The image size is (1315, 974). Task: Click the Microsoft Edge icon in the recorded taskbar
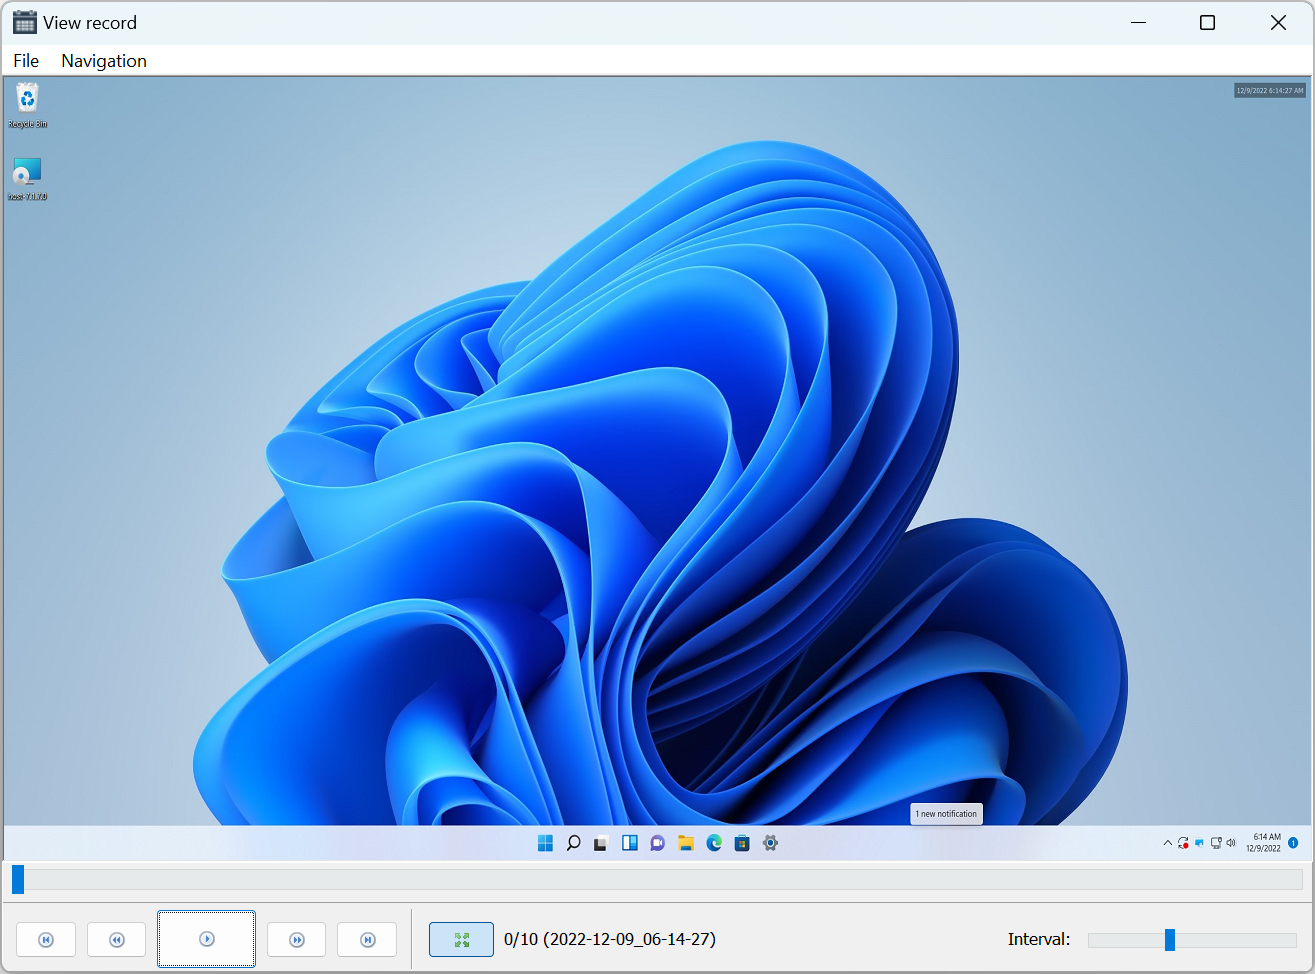pyautogui.click(x=714, y=843)
